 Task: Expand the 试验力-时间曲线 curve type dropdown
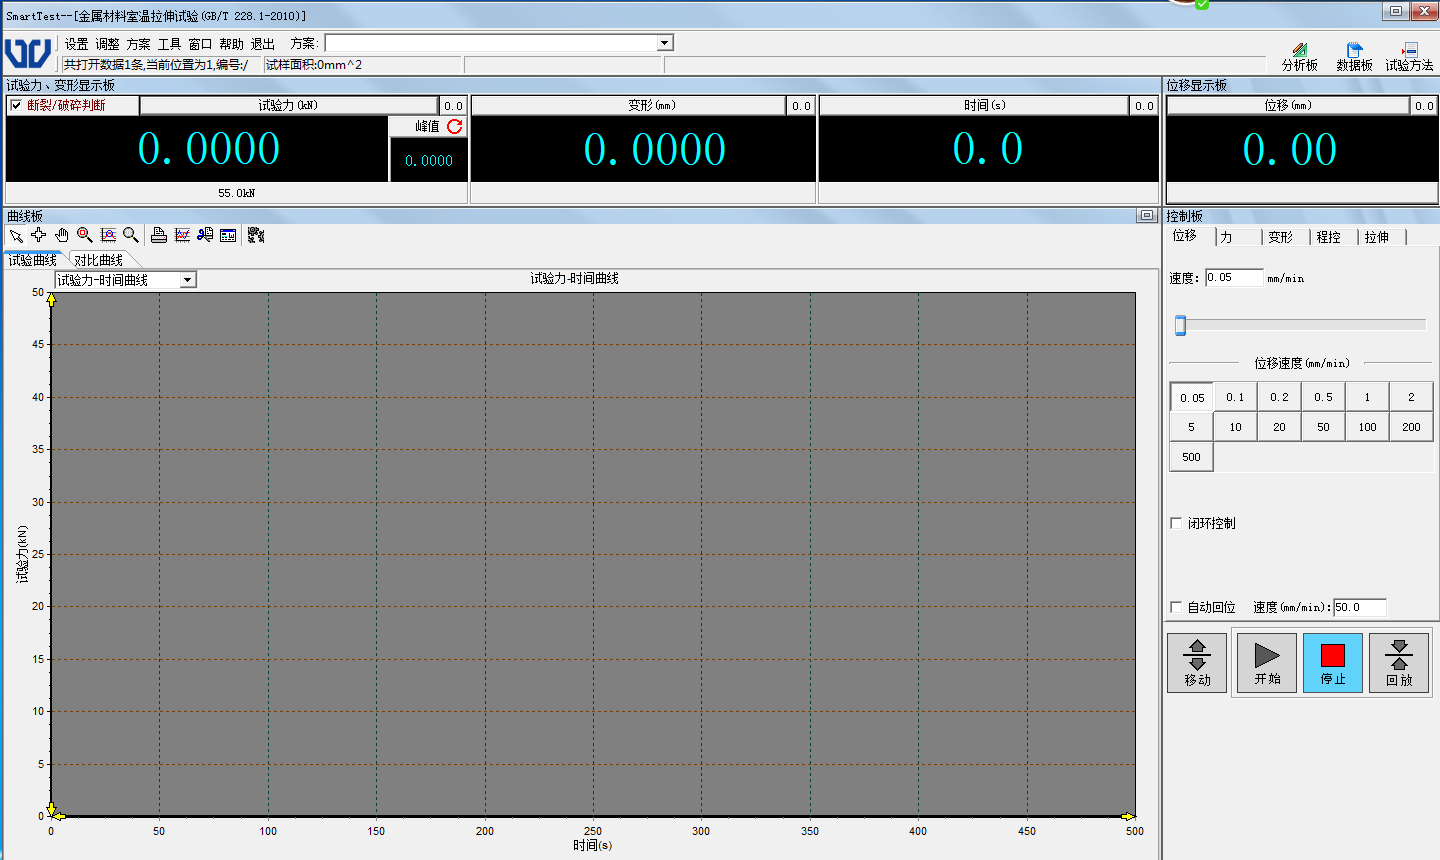click(187, 280)
